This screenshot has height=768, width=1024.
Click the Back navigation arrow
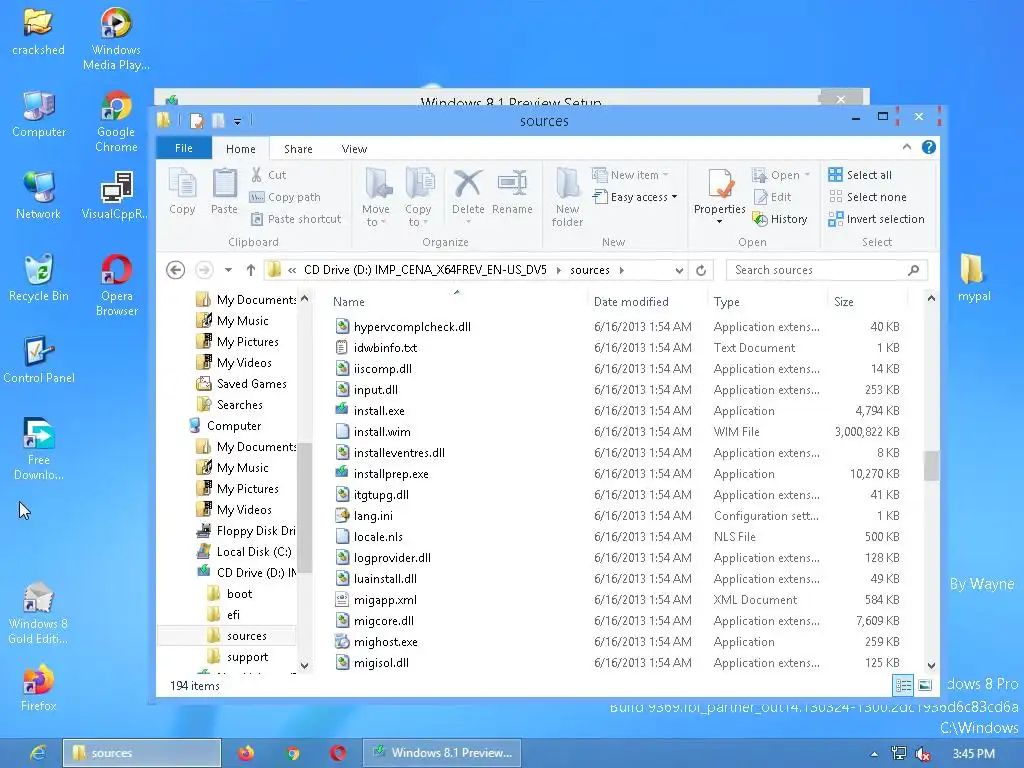pyautogui.click(x=175, y=270)
